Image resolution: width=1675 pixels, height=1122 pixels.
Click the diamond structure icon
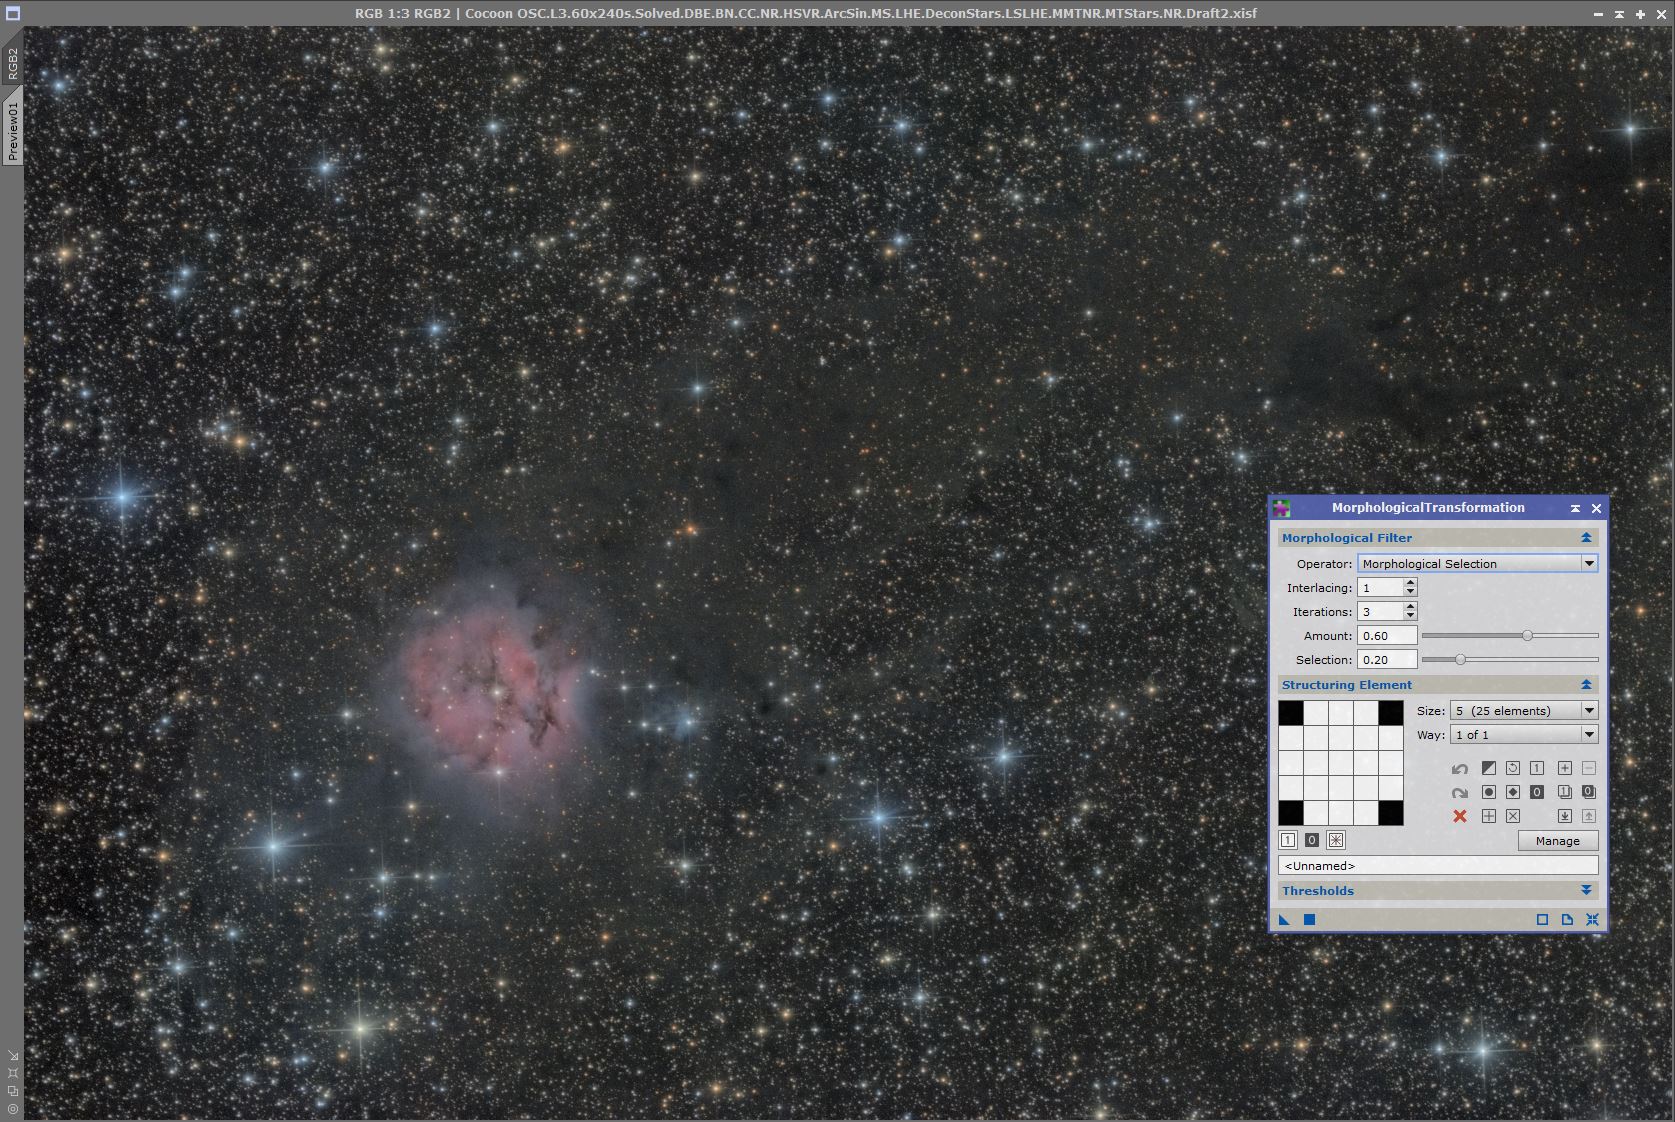1513,792
